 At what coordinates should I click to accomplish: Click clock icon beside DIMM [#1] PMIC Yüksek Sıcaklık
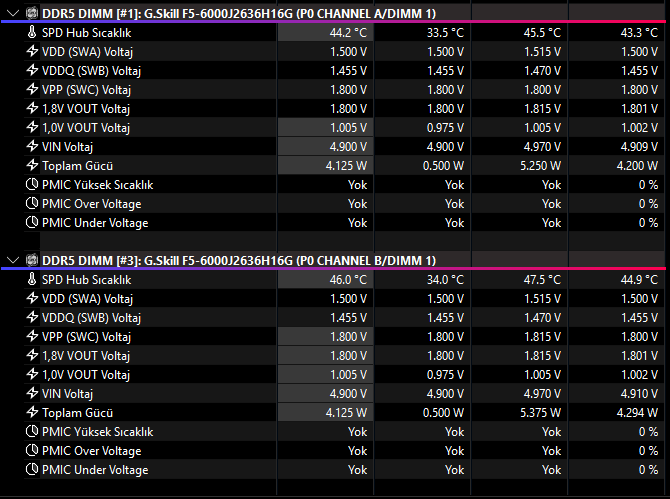[32, 185]
